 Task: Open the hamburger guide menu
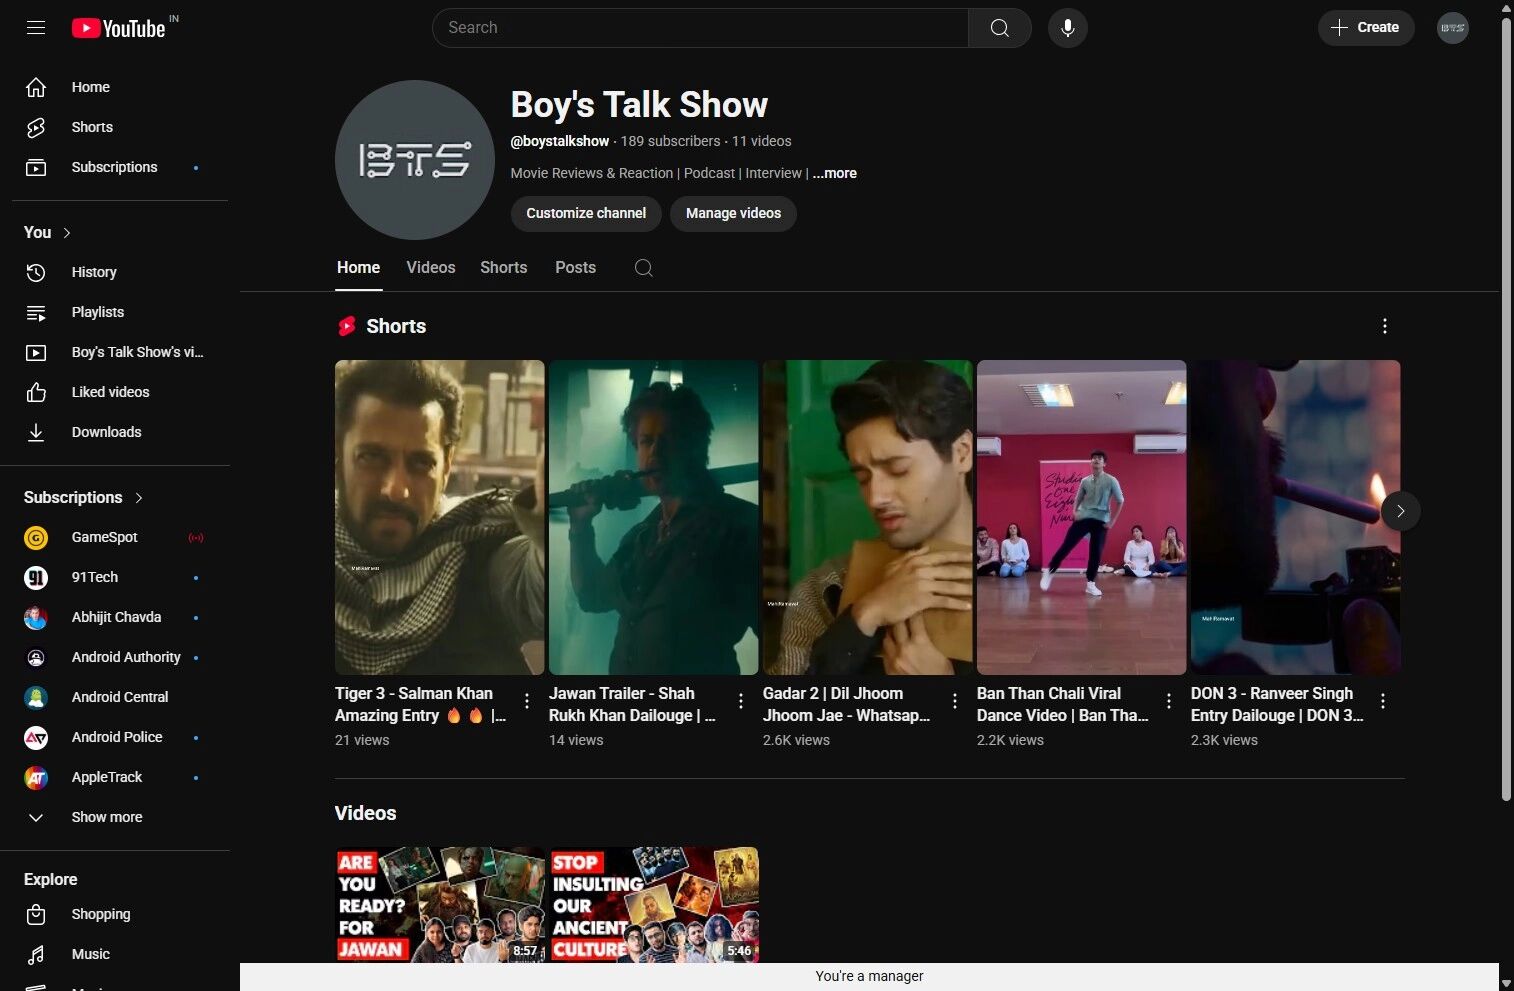pos(36,28)
